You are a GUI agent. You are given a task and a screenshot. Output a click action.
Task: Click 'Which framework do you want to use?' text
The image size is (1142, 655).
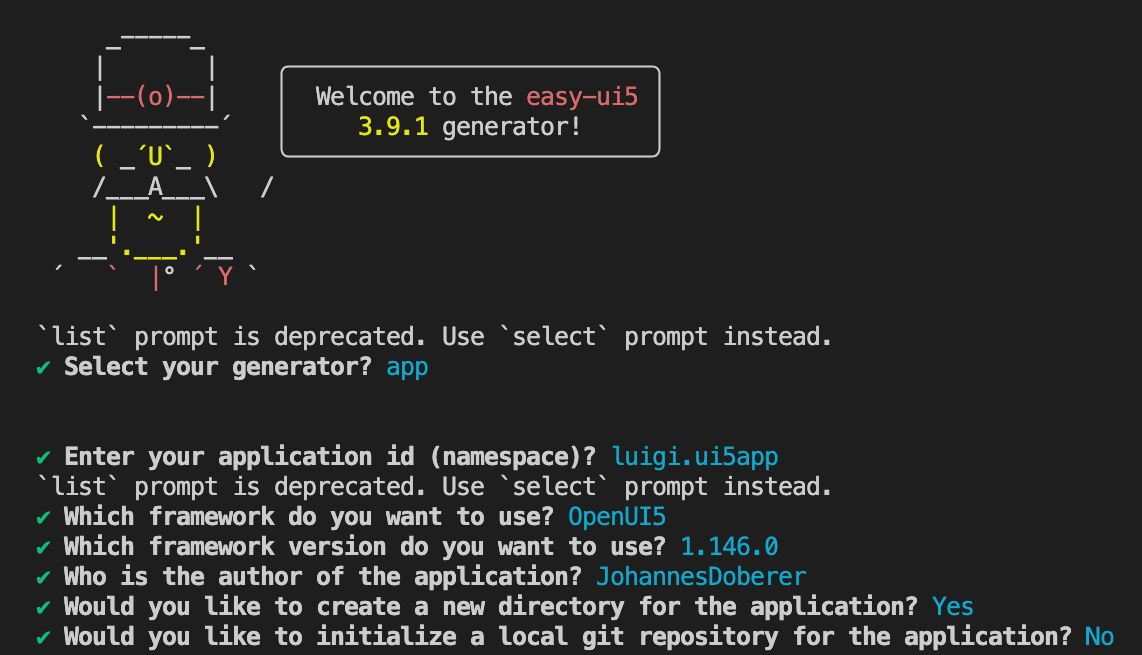[x=309, y=517]
